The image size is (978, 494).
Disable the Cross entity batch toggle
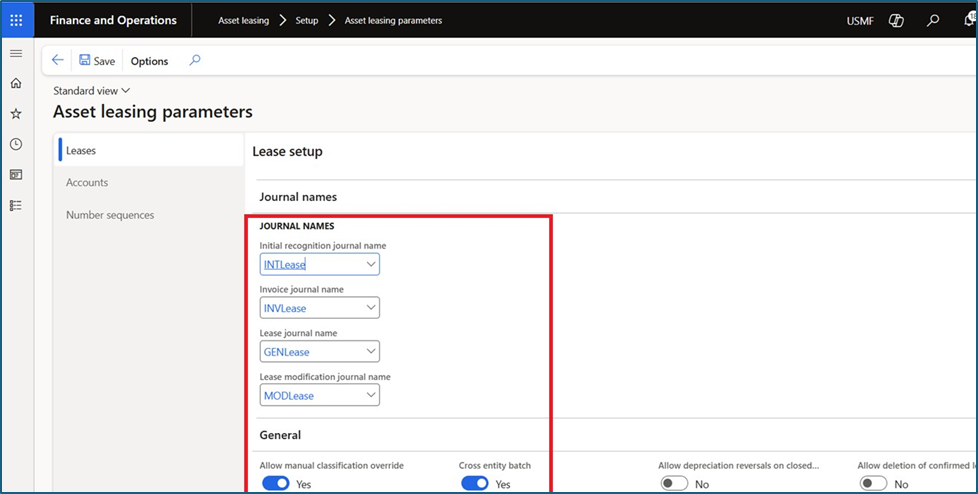coord(474,484)
